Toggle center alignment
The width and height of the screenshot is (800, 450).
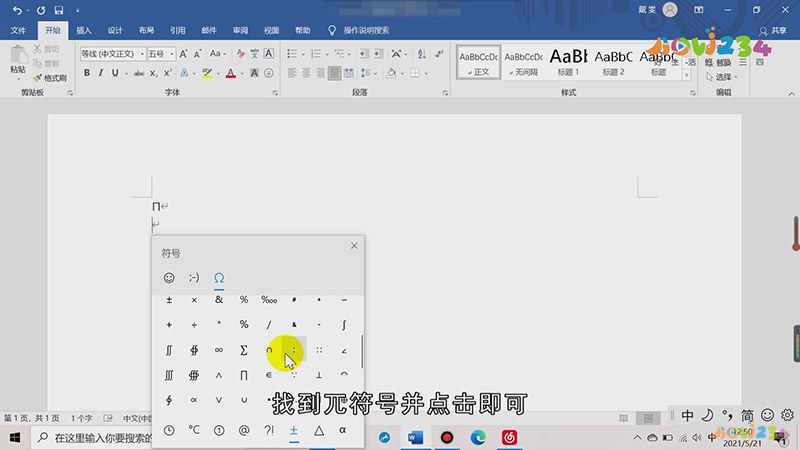(x=306, y=73)
